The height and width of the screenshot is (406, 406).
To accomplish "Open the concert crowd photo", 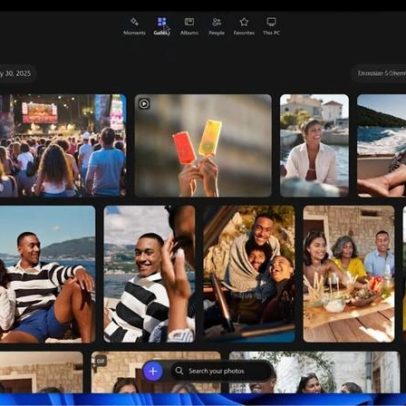I will 63,146.
